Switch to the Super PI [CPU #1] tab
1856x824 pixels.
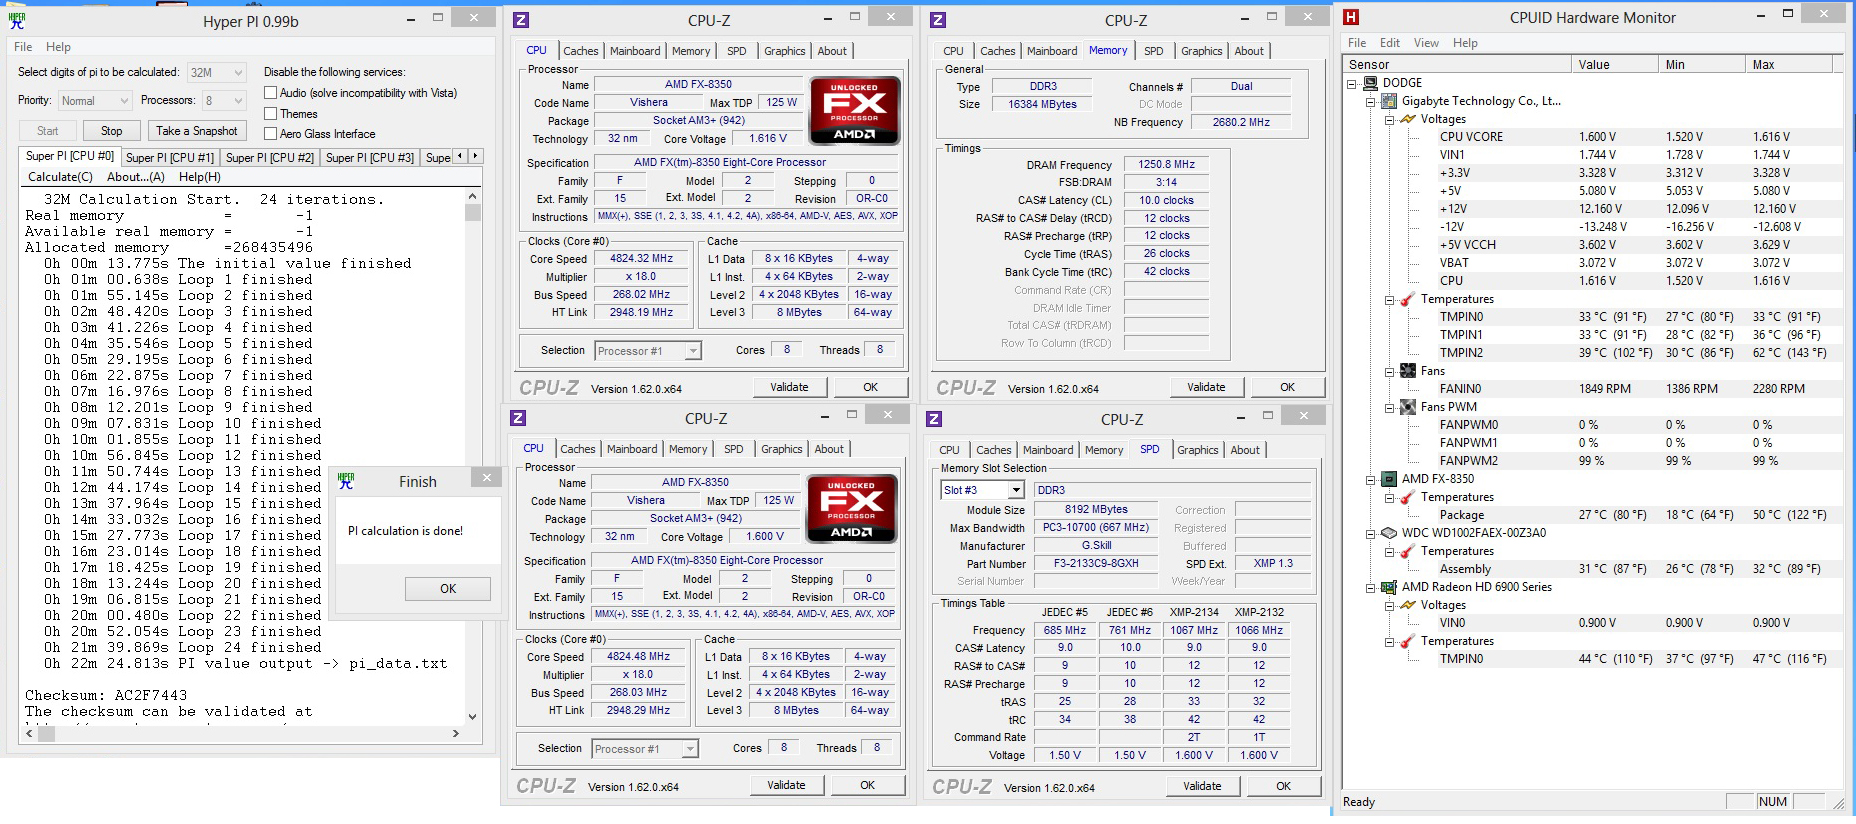[170, 158]
